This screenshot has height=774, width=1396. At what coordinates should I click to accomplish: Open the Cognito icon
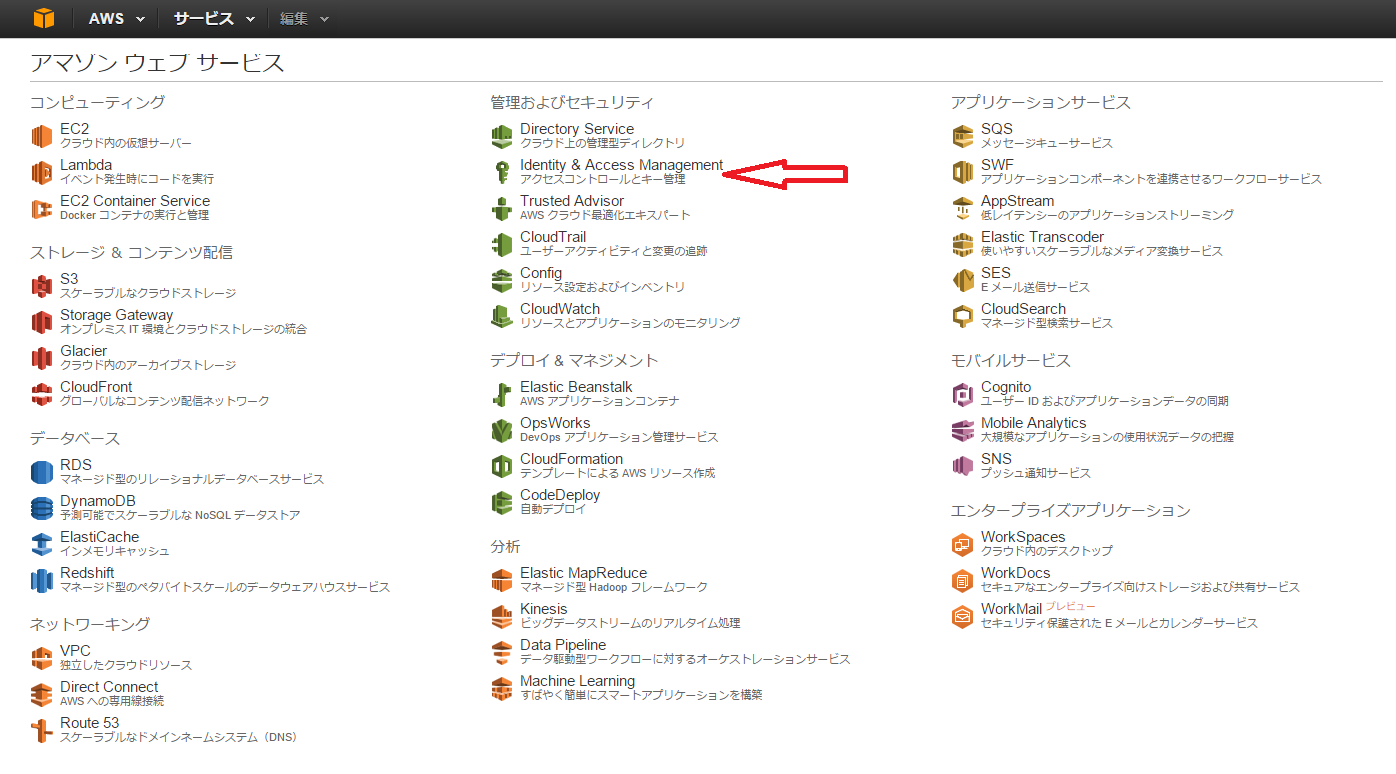[x=963, y=394]
